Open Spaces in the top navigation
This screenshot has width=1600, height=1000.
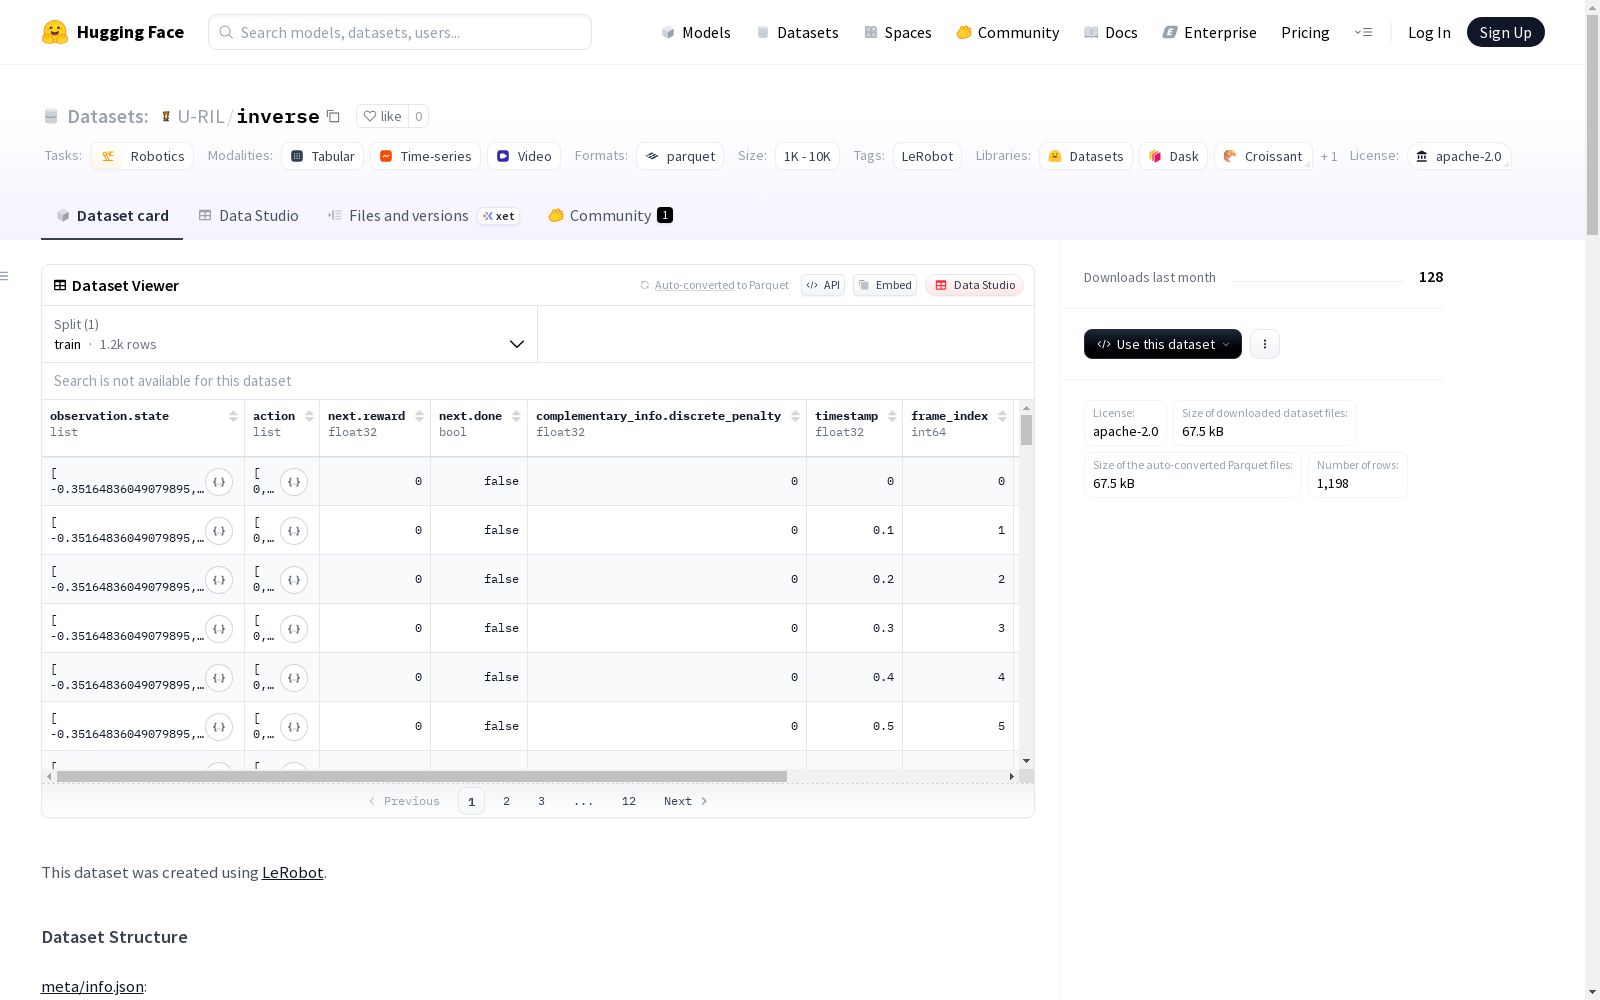[x=898, y=32]
